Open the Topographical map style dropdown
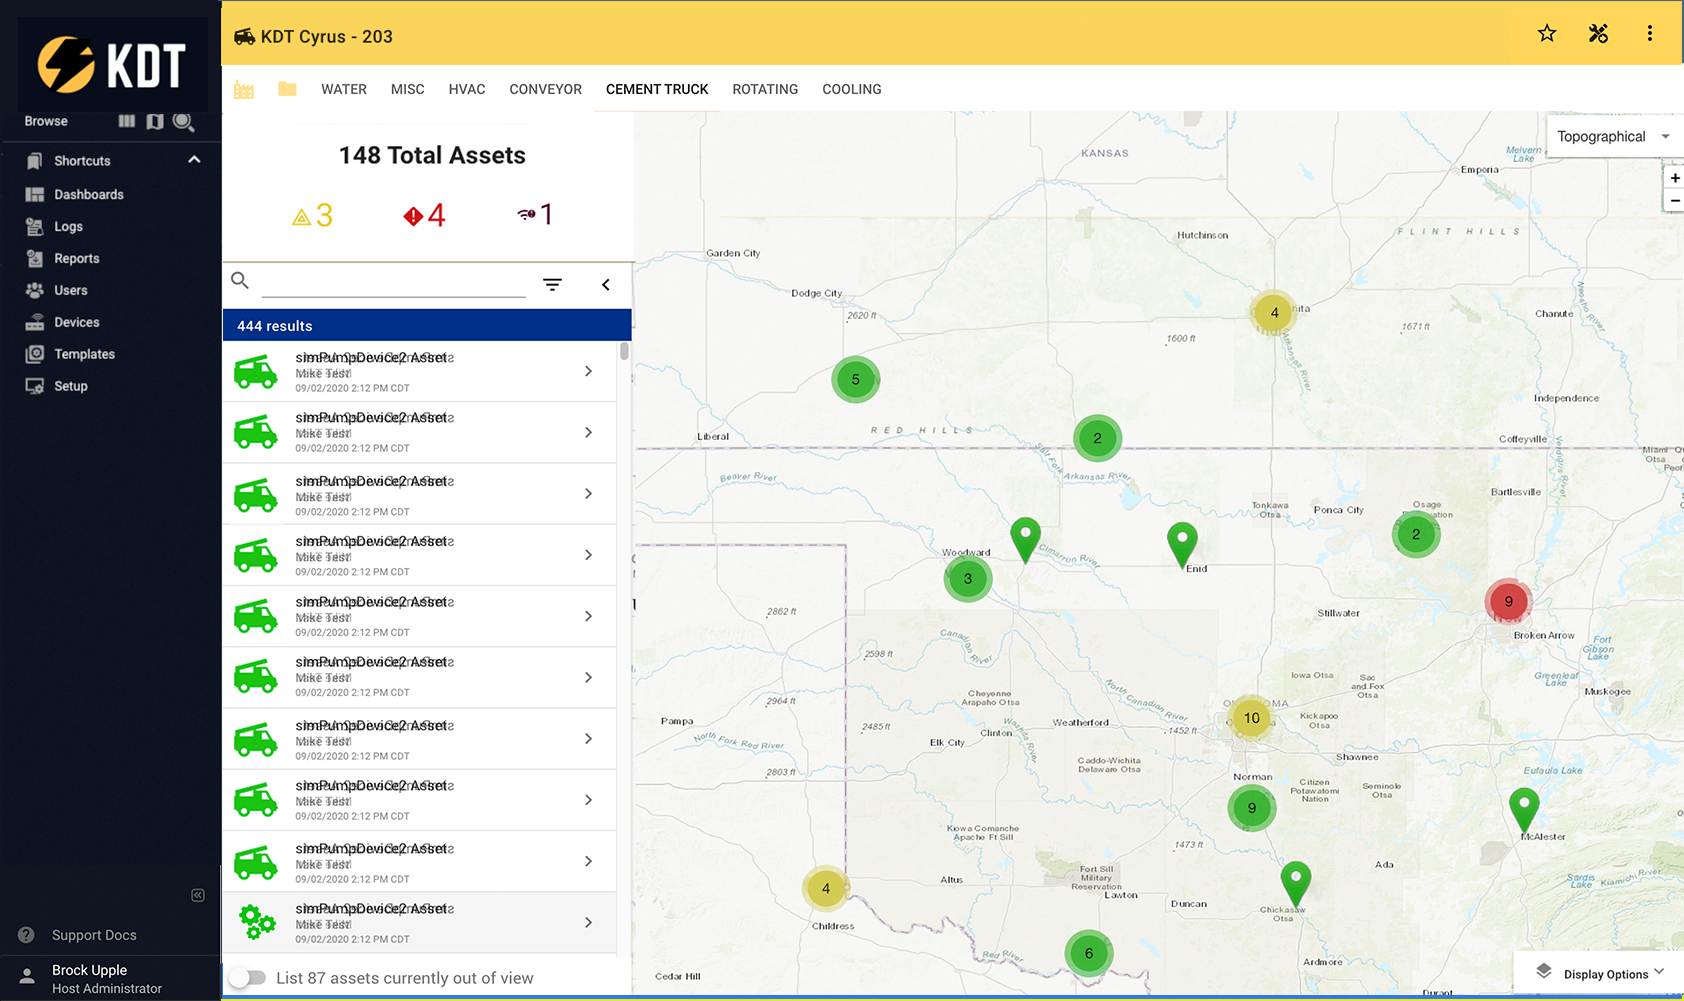This screenshot has height=1001, width=1684. [x=1612, y=137]
